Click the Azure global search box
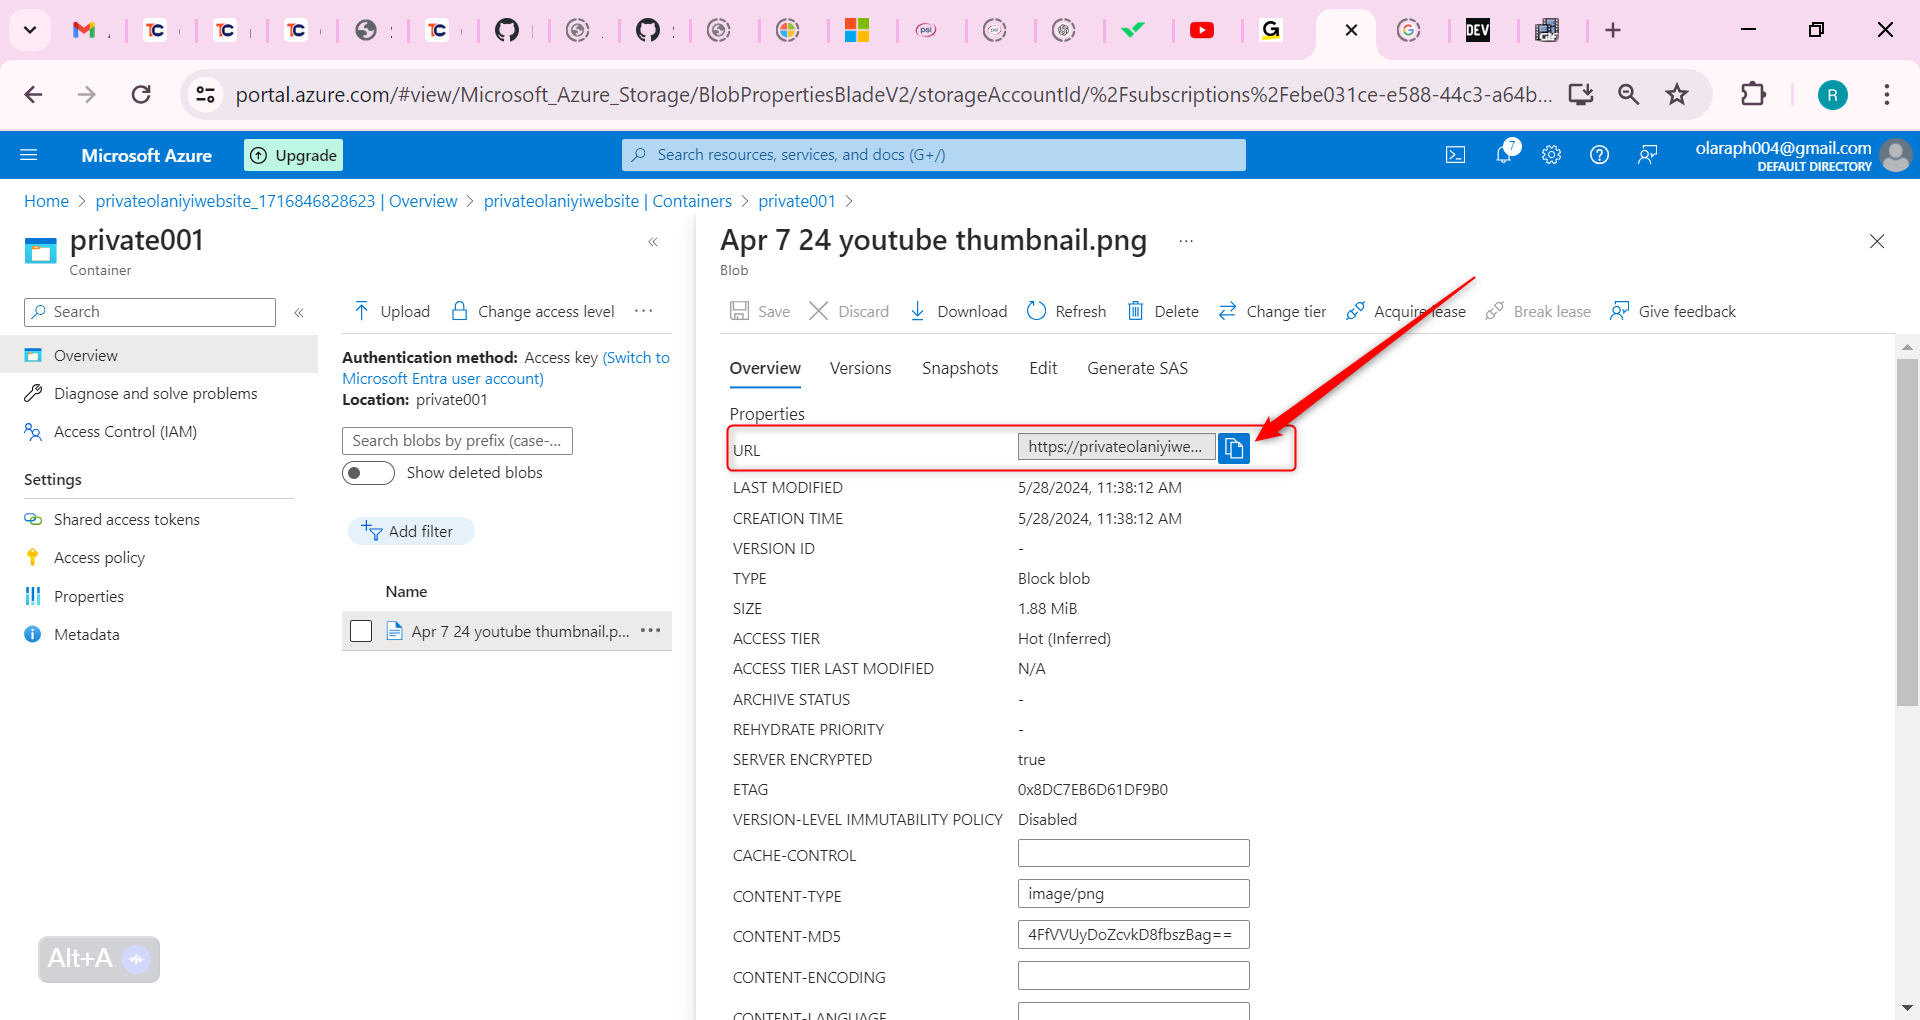 (933, 155)
